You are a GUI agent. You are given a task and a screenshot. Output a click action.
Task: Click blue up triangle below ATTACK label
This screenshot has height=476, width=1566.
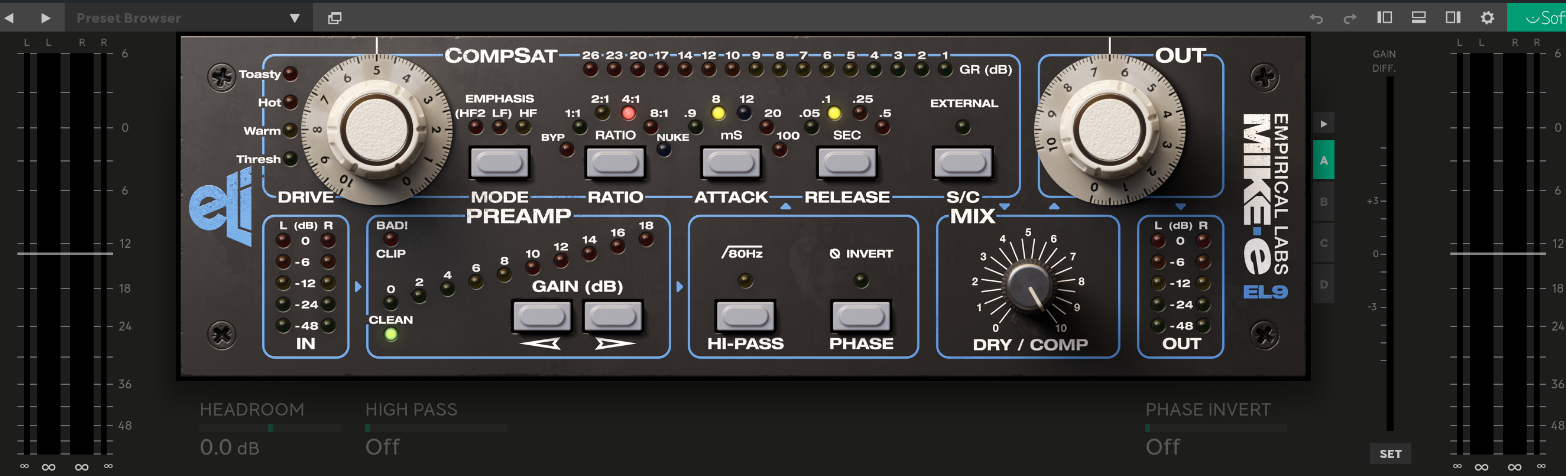pyautogui.click(x=785, y=207)
